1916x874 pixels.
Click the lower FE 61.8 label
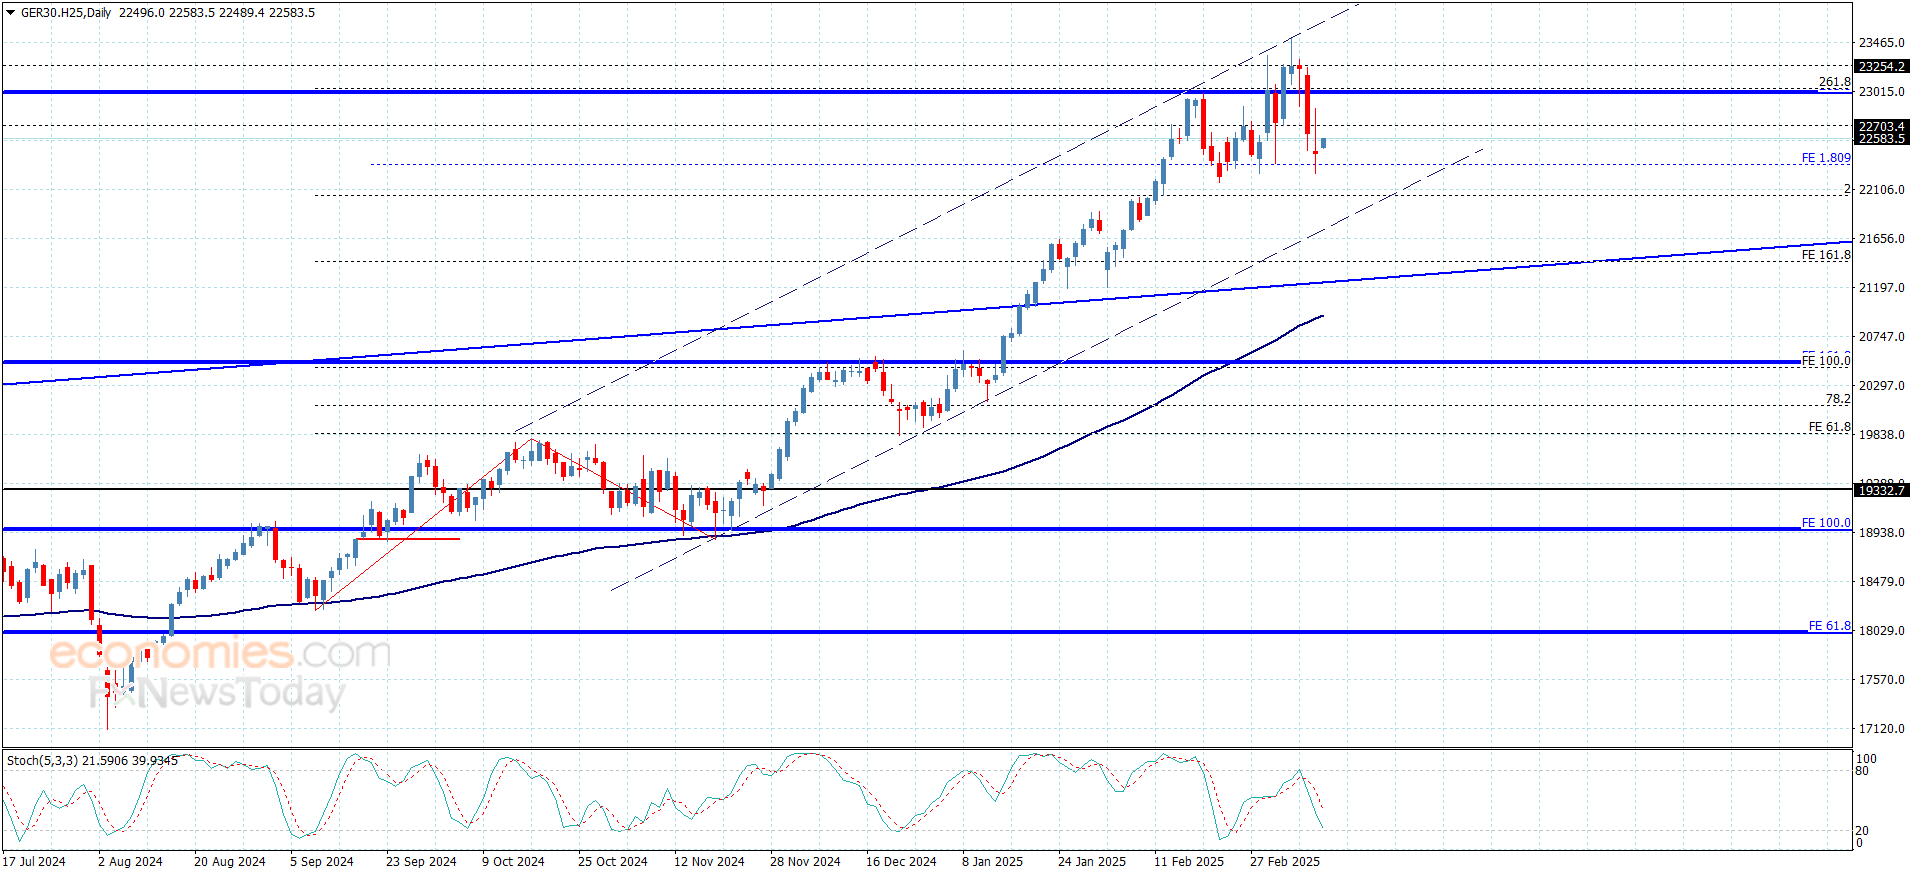pyautogui.click(x=1829, y=626)
